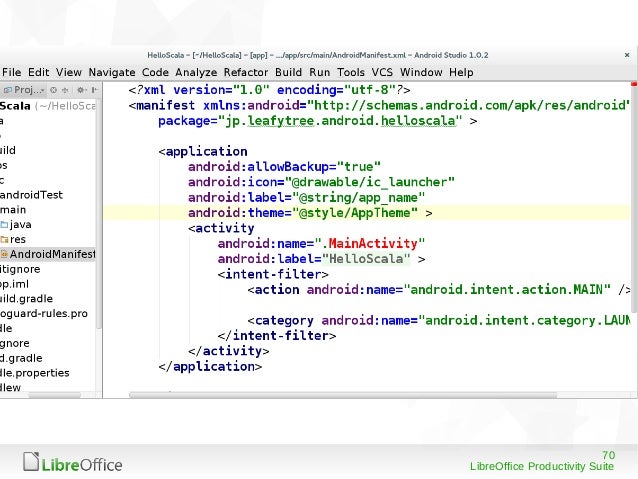
Task: Click the closing </application> tag
Action: pos(210,367)
